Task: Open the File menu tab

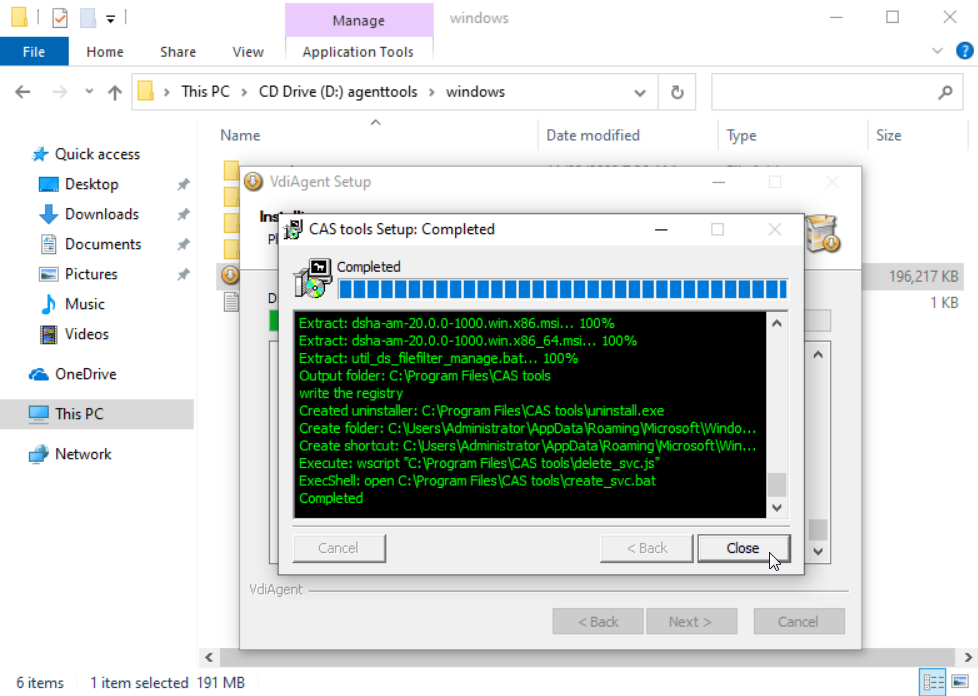Action: pyautogui.click(x=34, y=52)
